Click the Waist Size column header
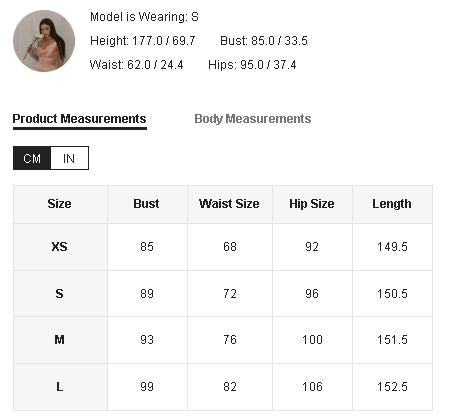Screen dimensions: 450x418 (x=230, y=204)
